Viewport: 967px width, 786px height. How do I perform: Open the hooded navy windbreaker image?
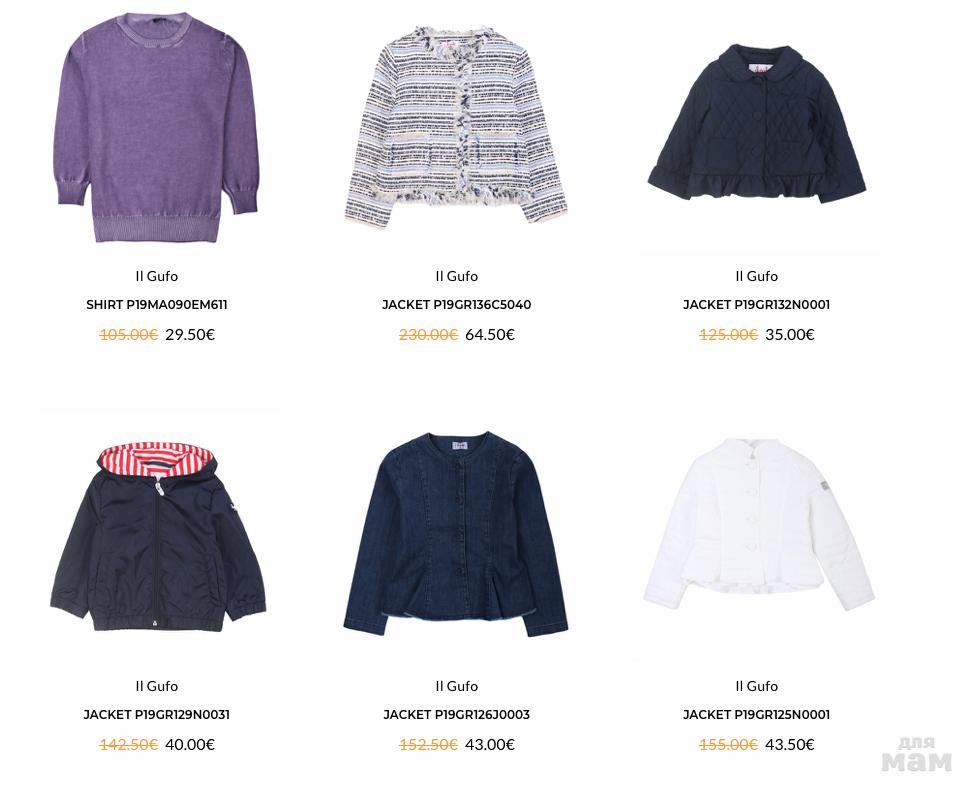coord(158,536)
